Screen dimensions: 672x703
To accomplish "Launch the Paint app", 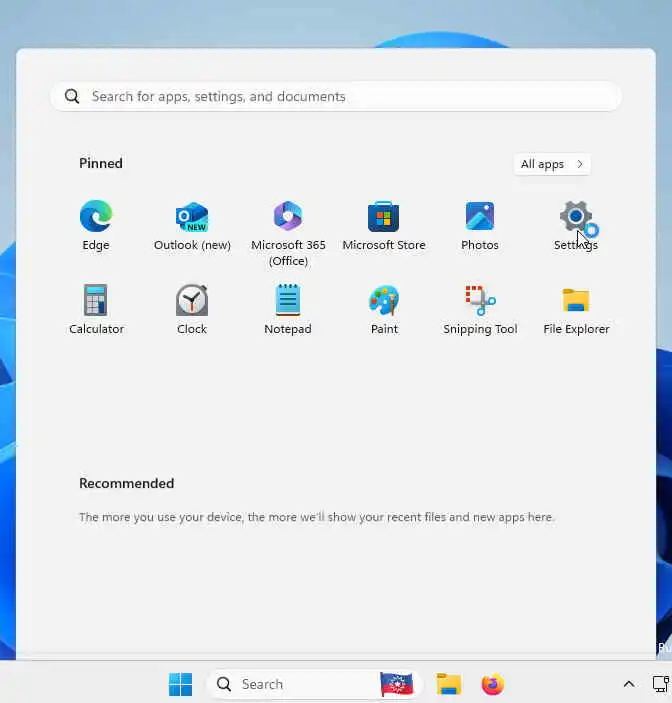I will (384, 309).
